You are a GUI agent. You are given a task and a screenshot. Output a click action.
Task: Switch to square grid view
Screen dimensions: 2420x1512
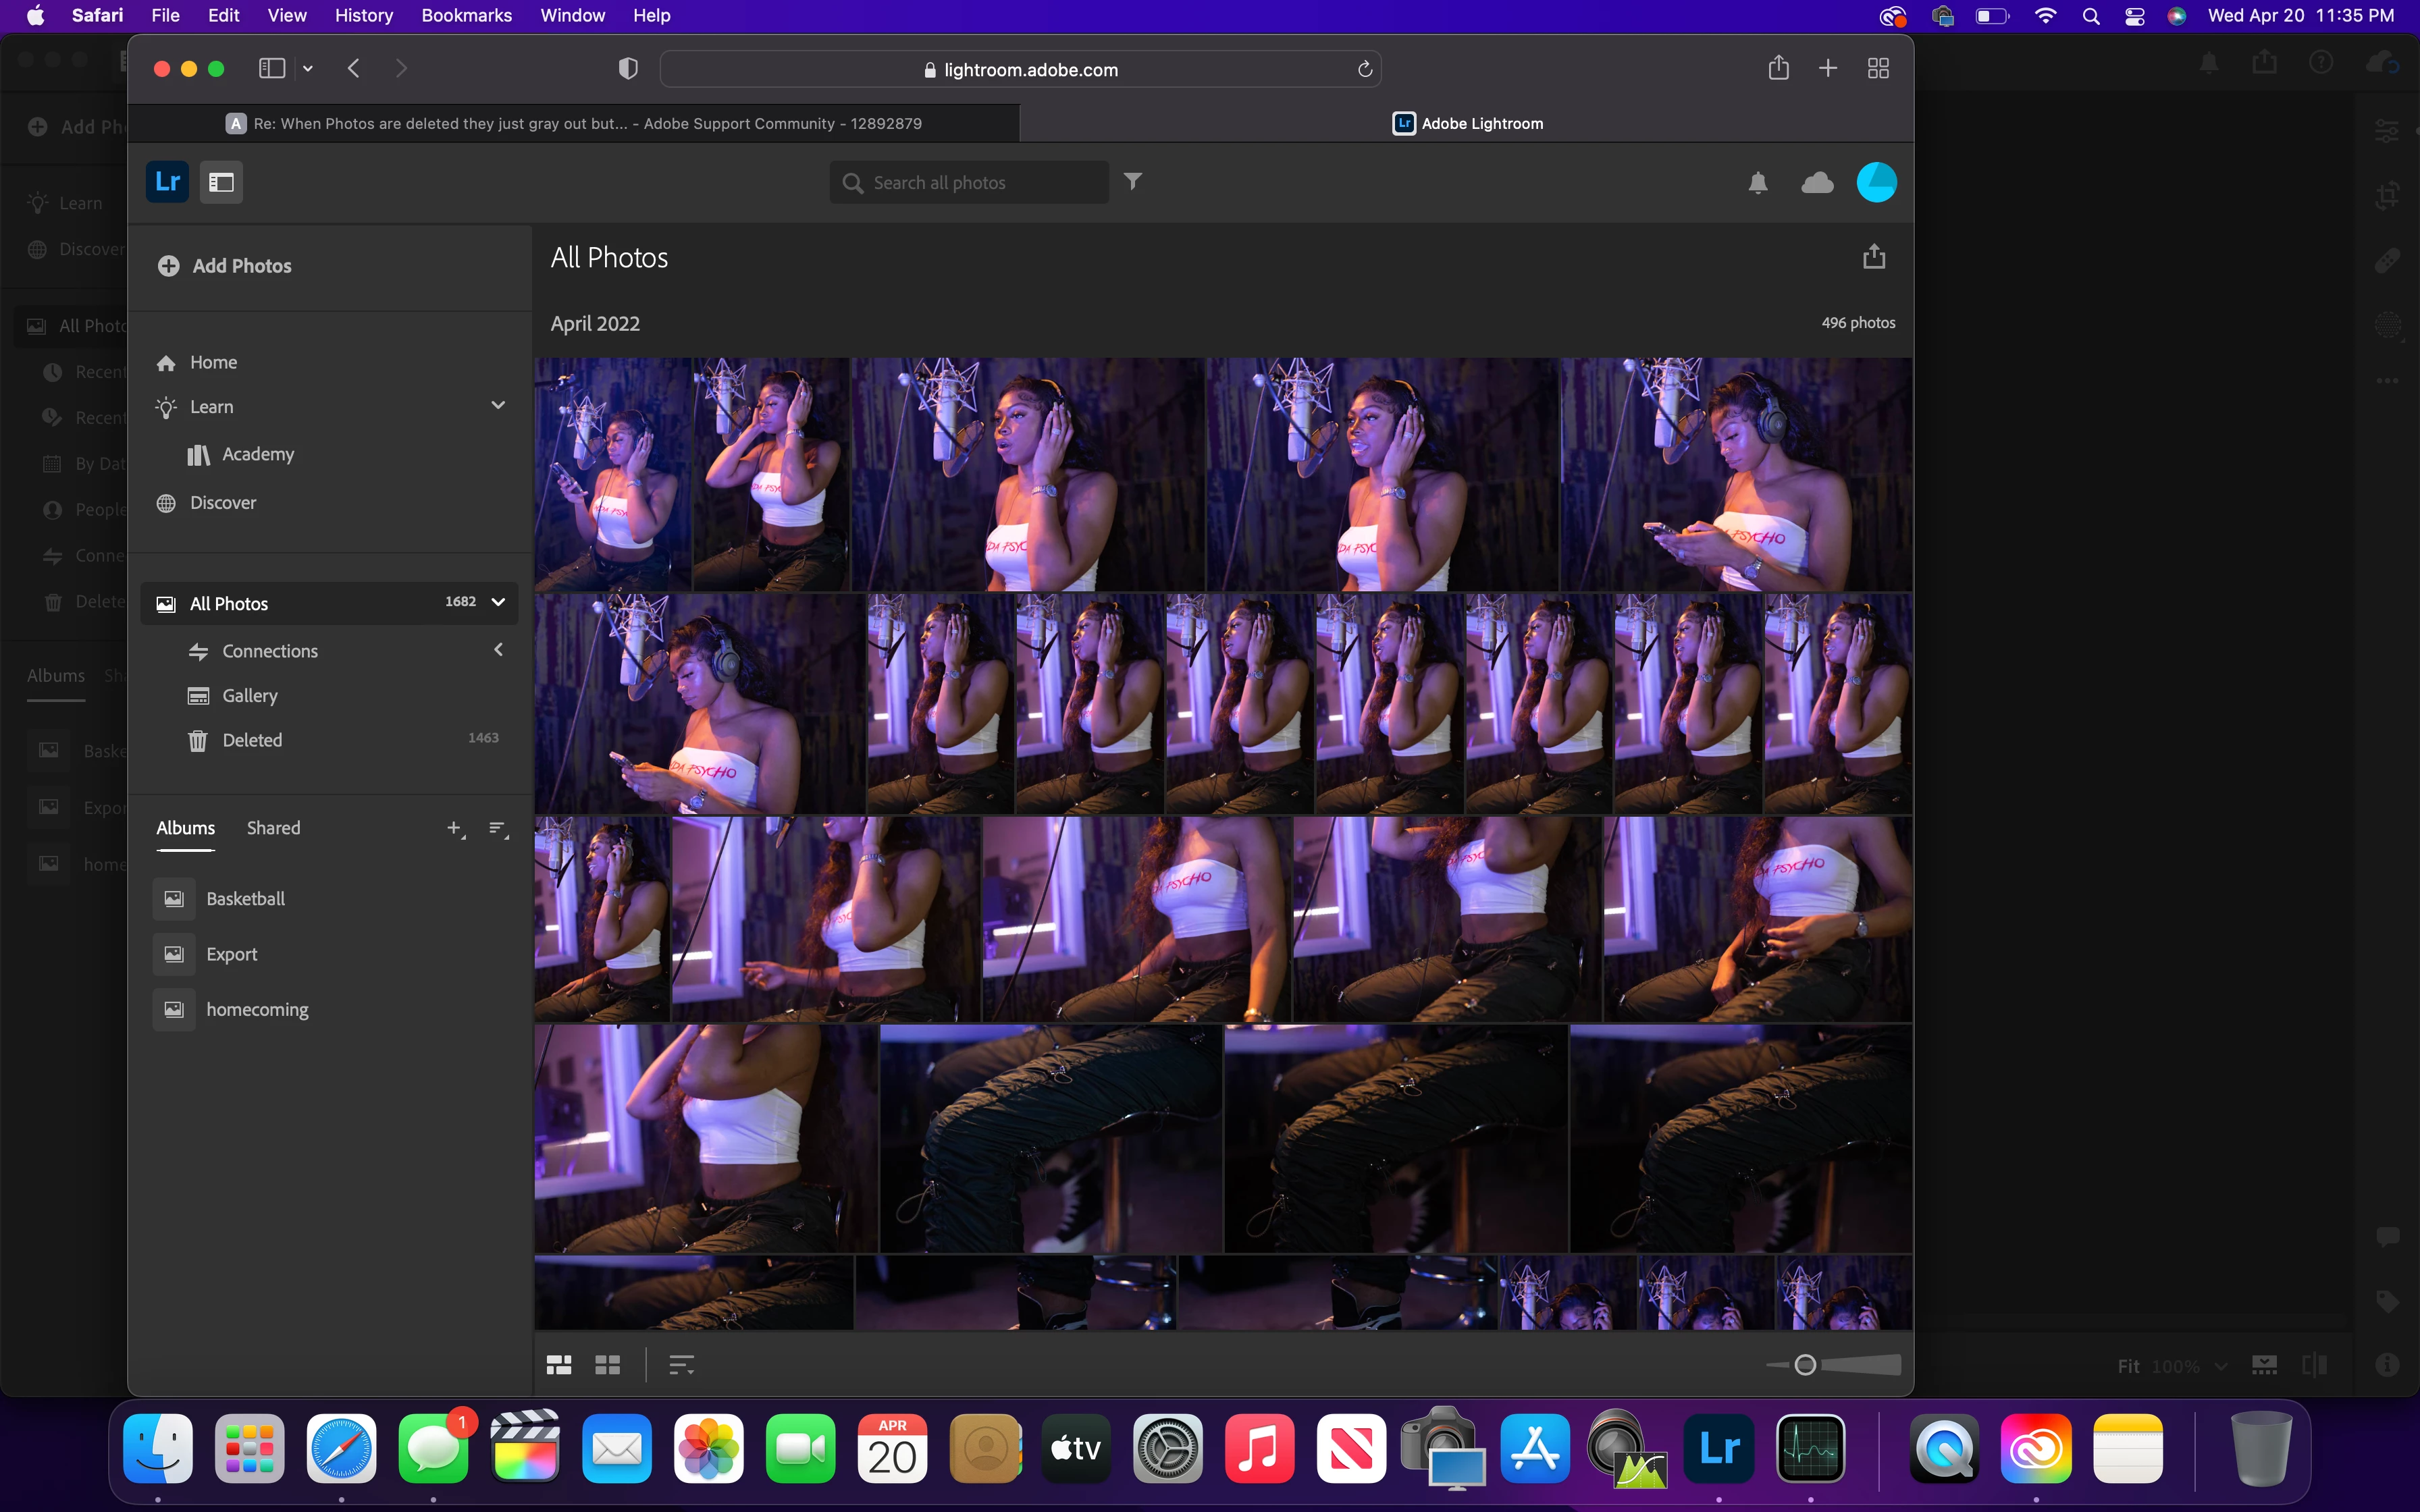[607, 1365]
